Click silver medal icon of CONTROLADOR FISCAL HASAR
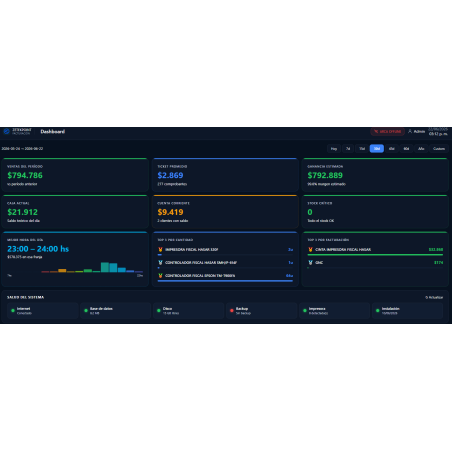The width and height of the screenshot is (452, 452). click(160, 263)
